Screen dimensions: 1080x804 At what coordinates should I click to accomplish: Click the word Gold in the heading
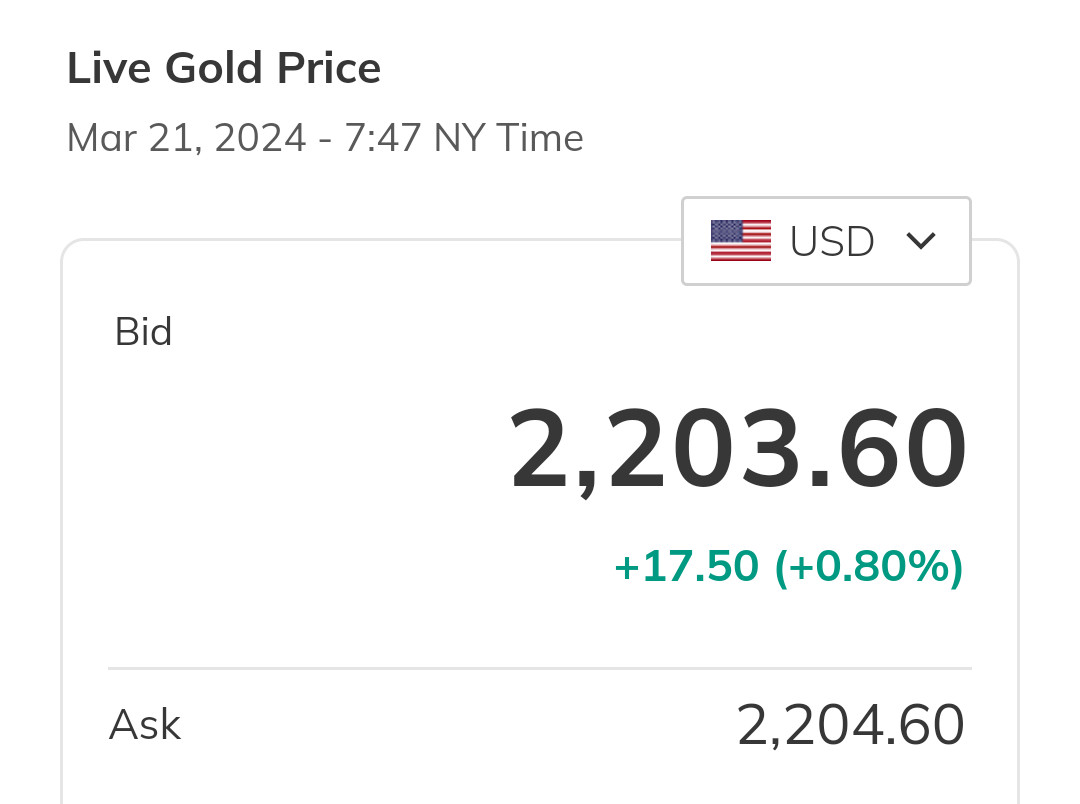[216, 69]
